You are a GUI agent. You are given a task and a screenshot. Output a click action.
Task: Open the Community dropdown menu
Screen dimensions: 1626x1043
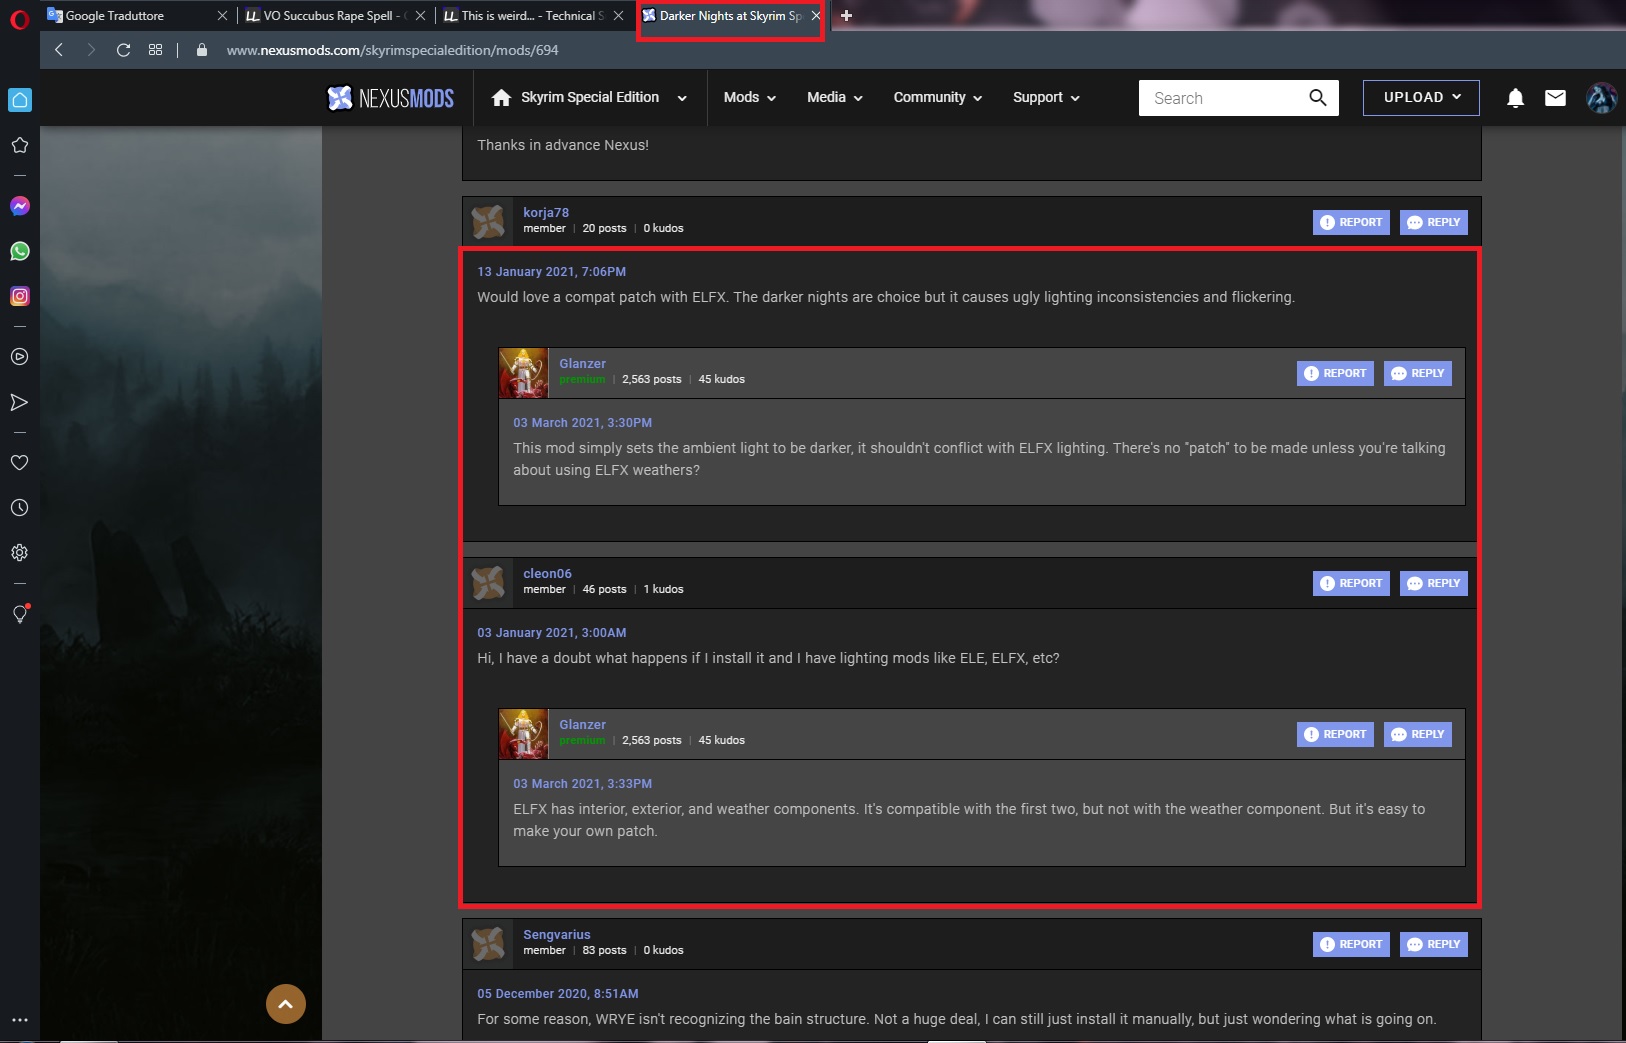[x=938, y=98]
